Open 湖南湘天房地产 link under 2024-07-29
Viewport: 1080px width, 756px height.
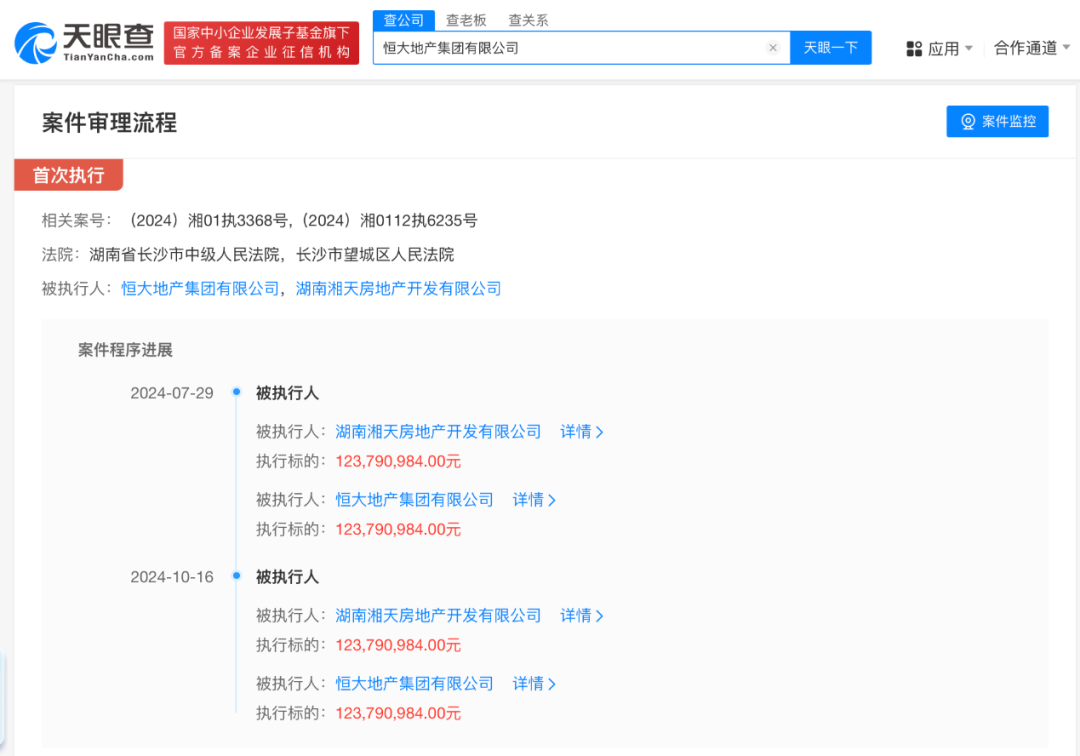coord(438,432)
